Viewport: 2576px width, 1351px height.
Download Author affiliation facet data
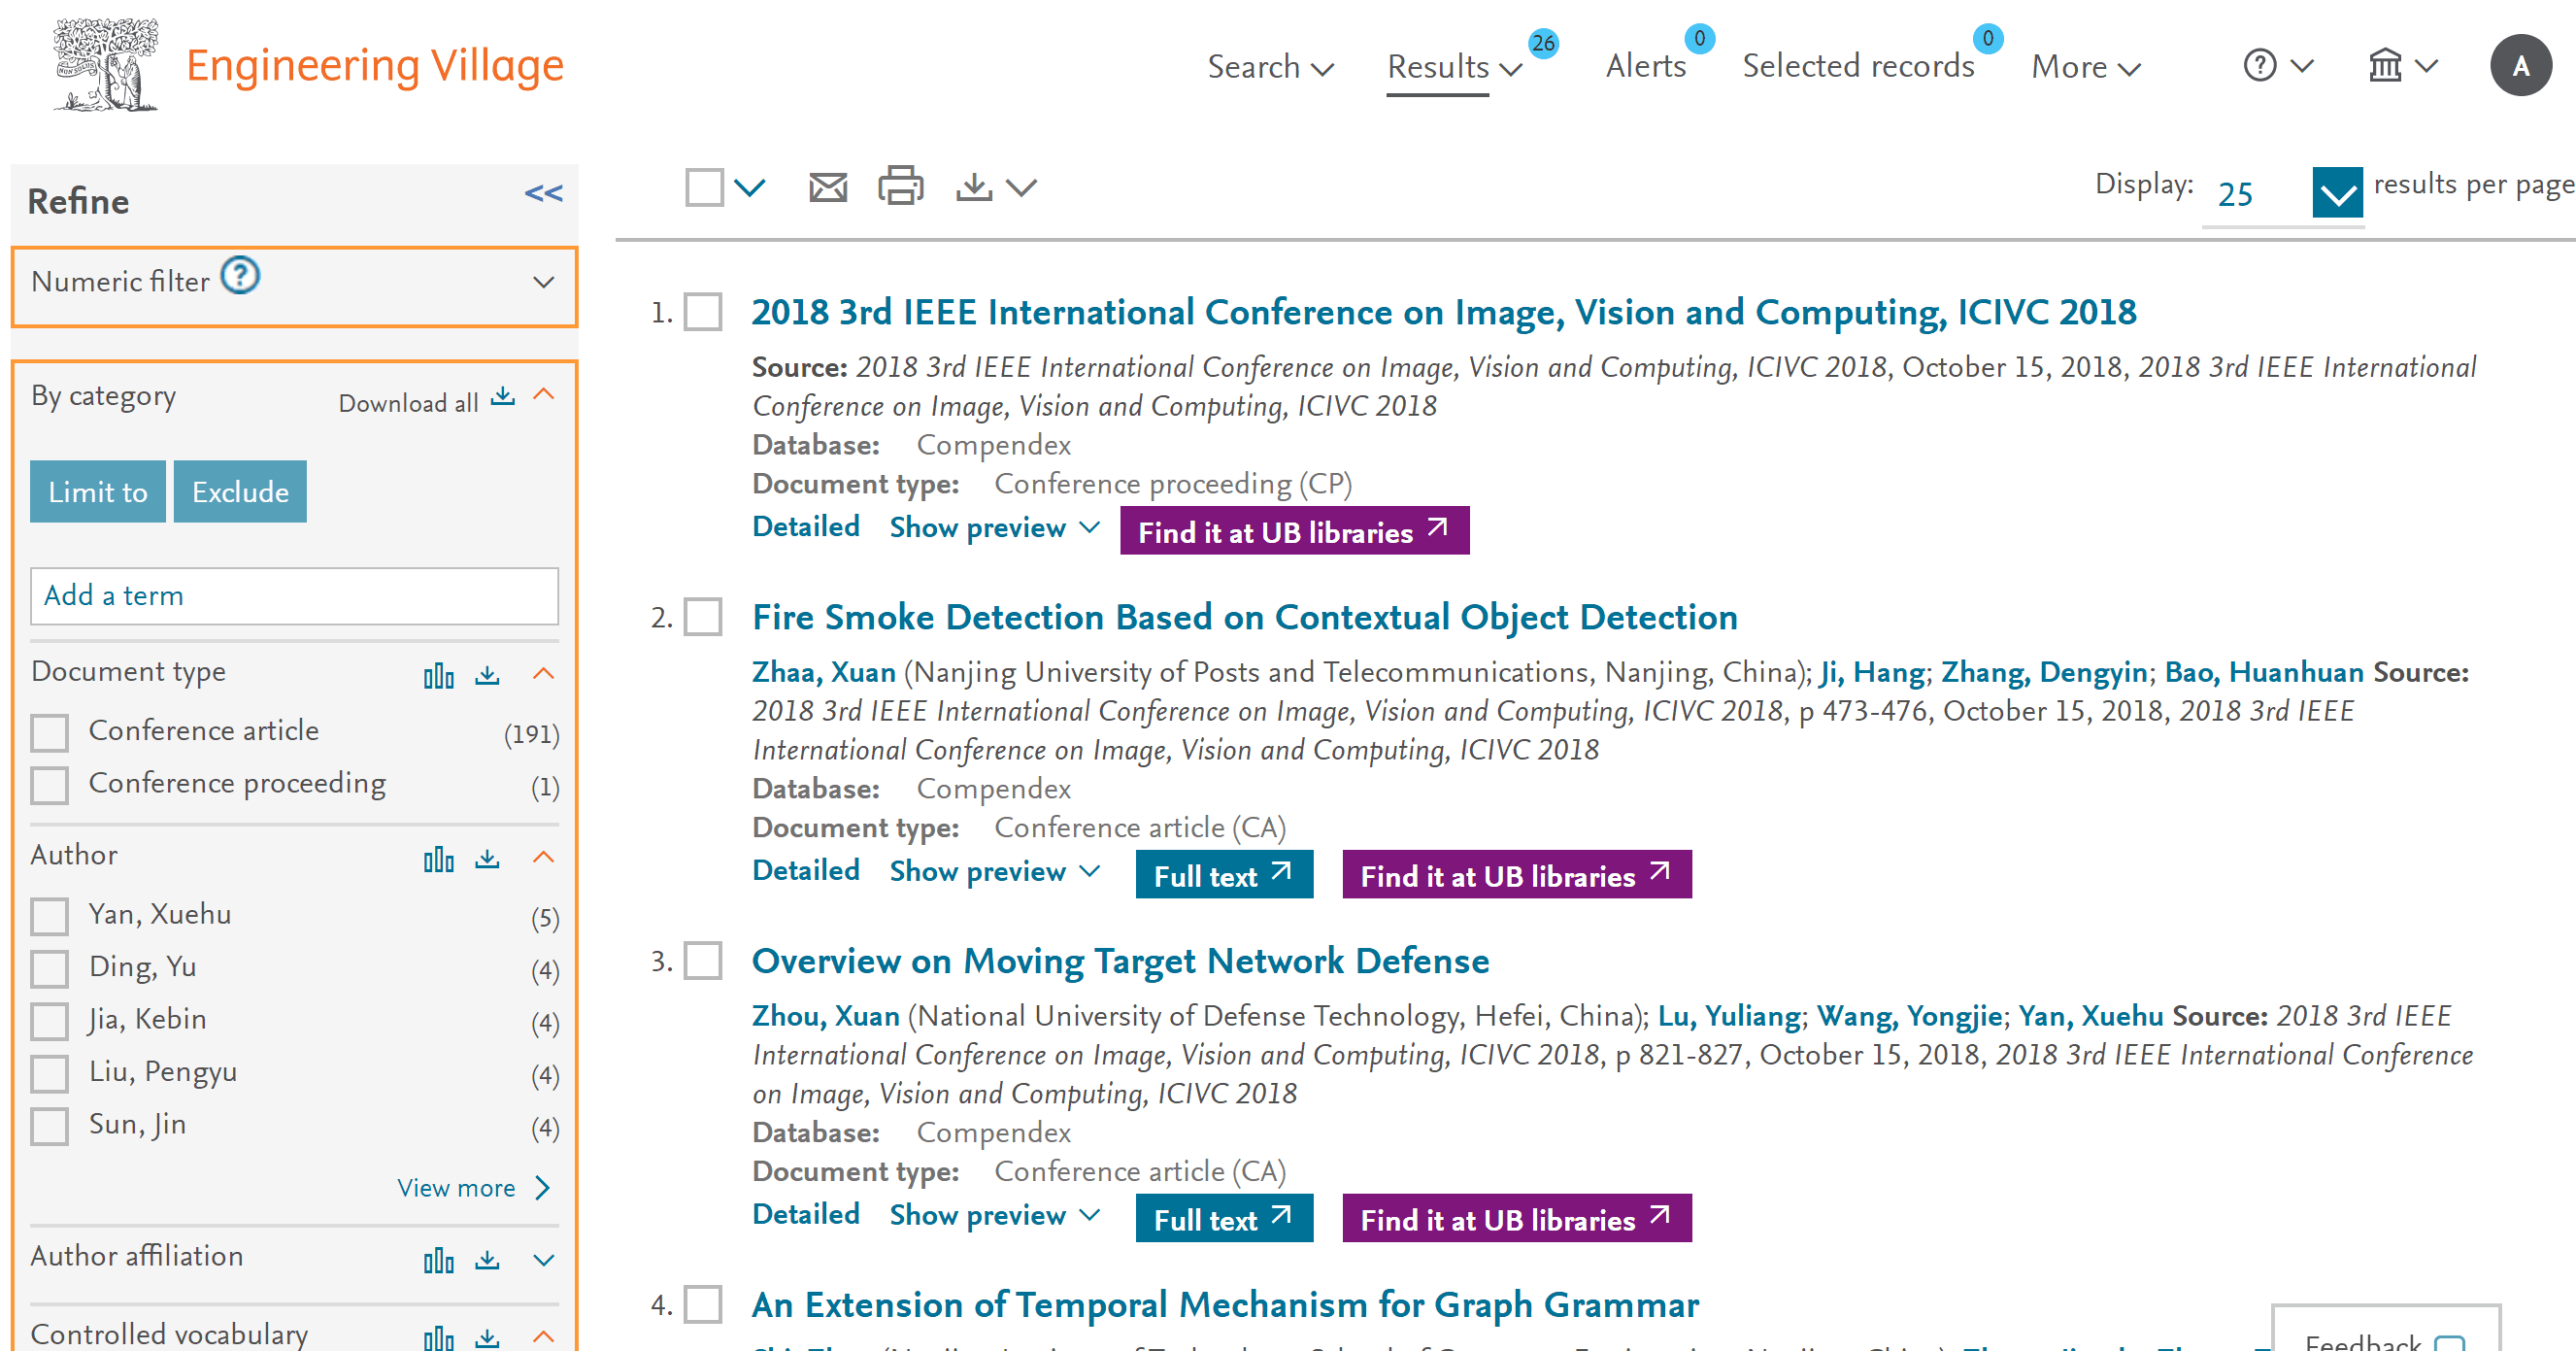(487, 1259)
